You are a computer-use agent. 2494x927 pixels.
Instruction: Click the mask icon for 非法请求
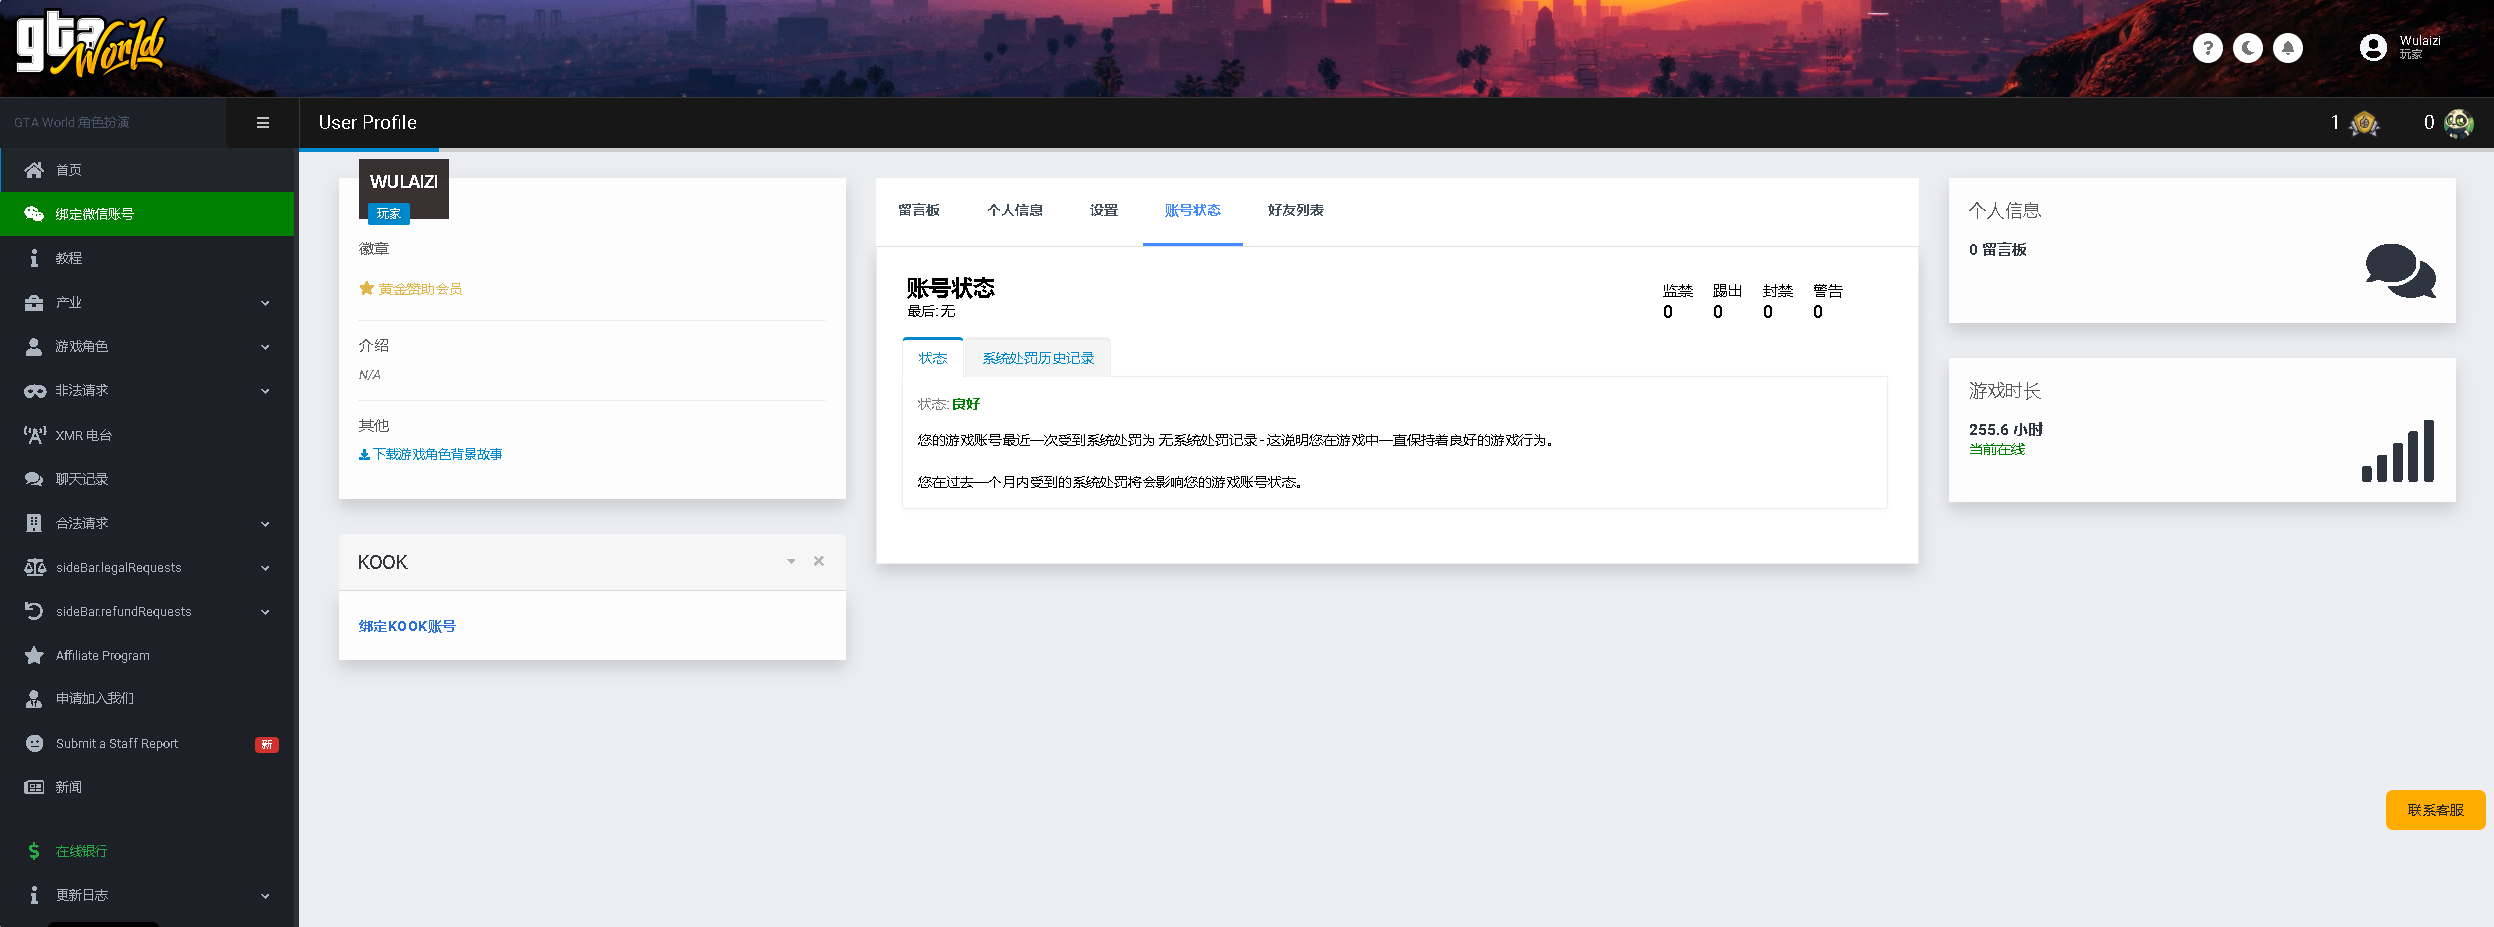tap(34, 391)
